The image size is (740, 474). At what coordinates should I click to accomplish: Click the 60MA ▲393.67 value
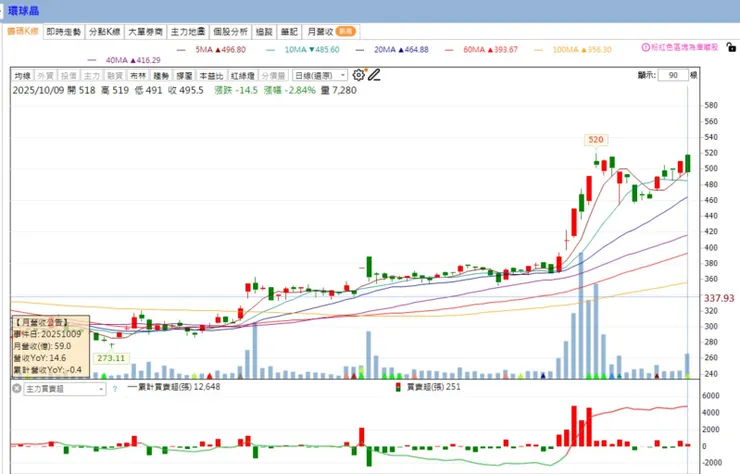pyautogui.click(x=490, y=50)
